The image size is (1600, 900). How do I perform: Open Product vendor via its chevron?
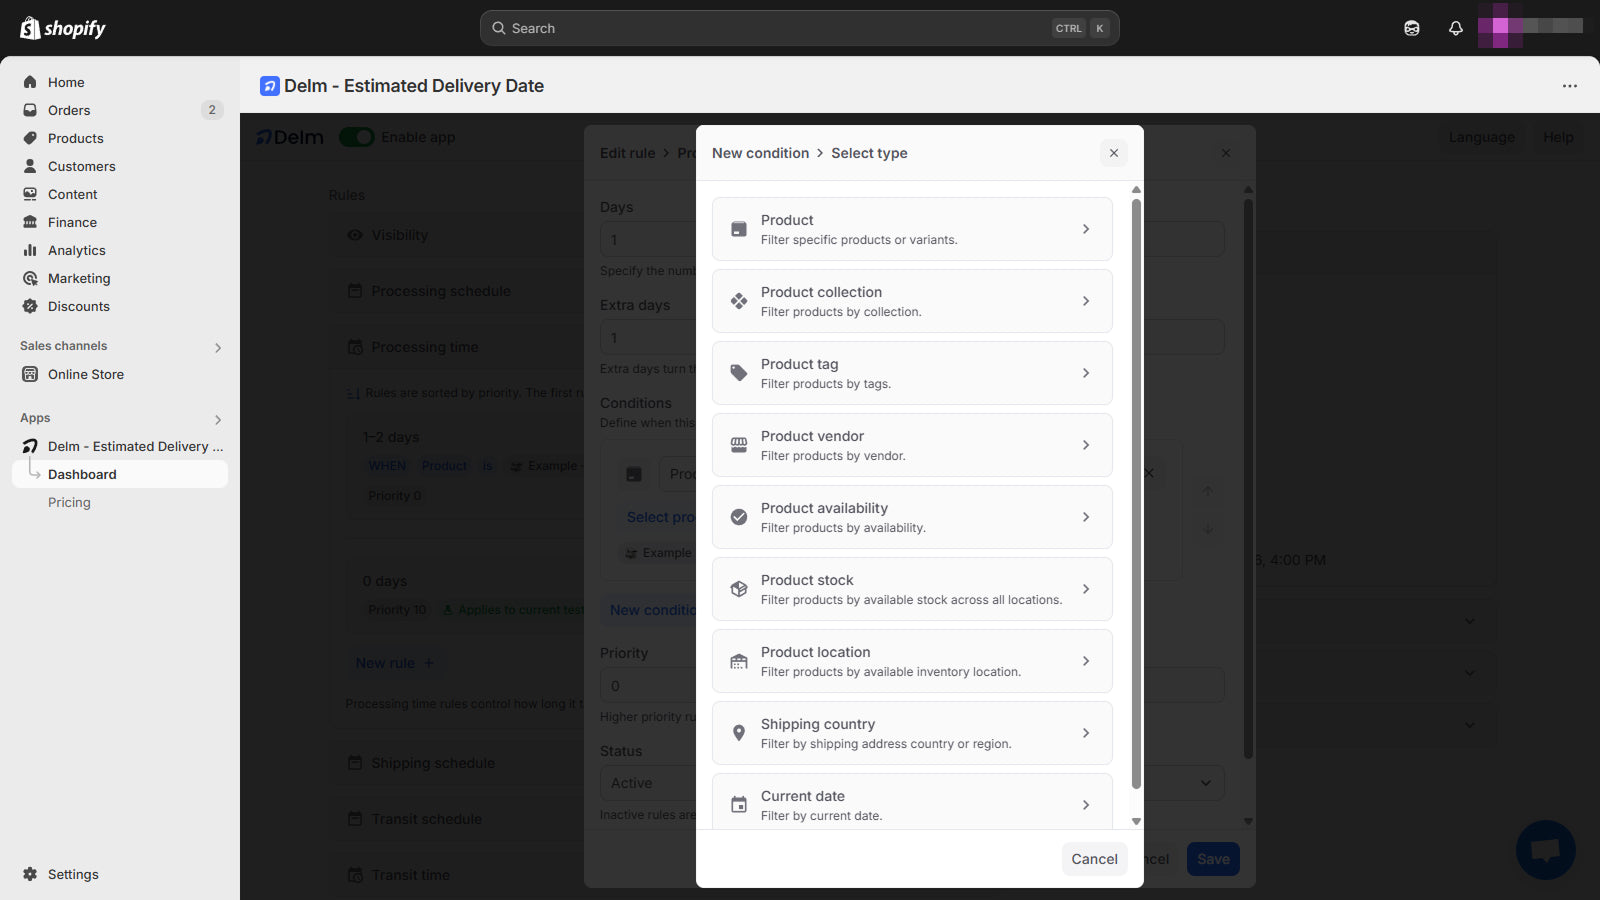[x=1086, y=445]
